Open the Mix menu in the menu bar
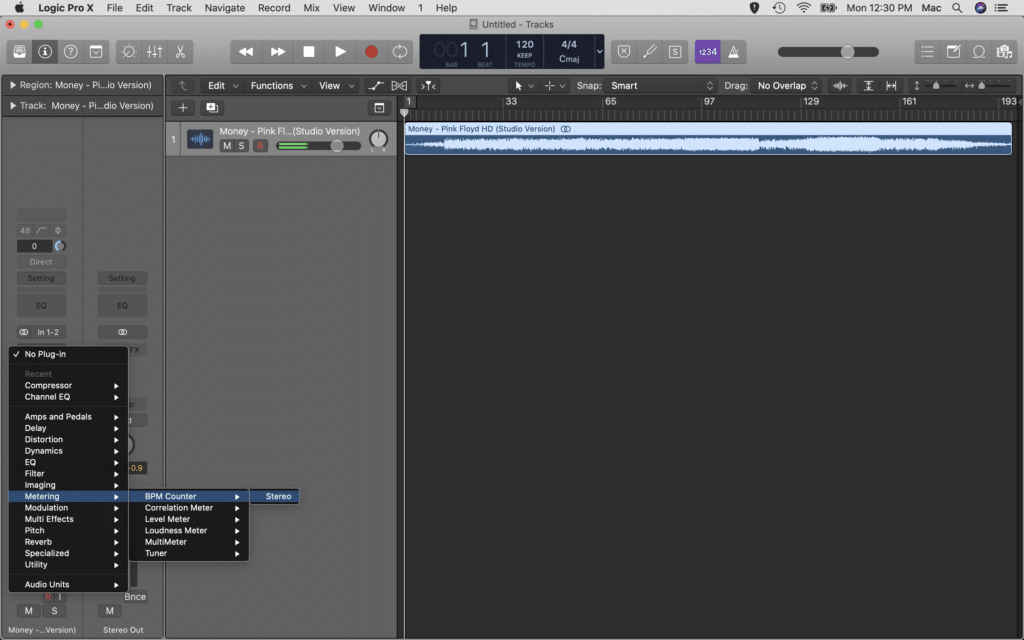Viewport: 1024px width, 640px height. tap(311, 7)
